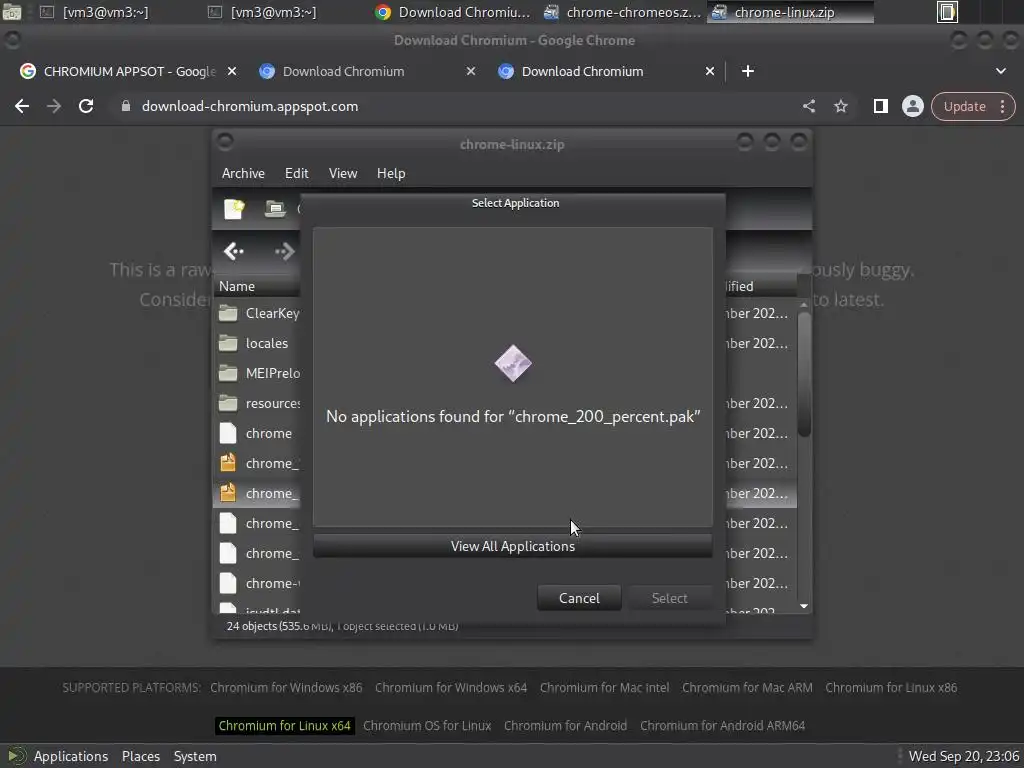Open Chrome tab search dropdown
The width and height of the screenshot is (1024, 768).
pos(1000,71)
